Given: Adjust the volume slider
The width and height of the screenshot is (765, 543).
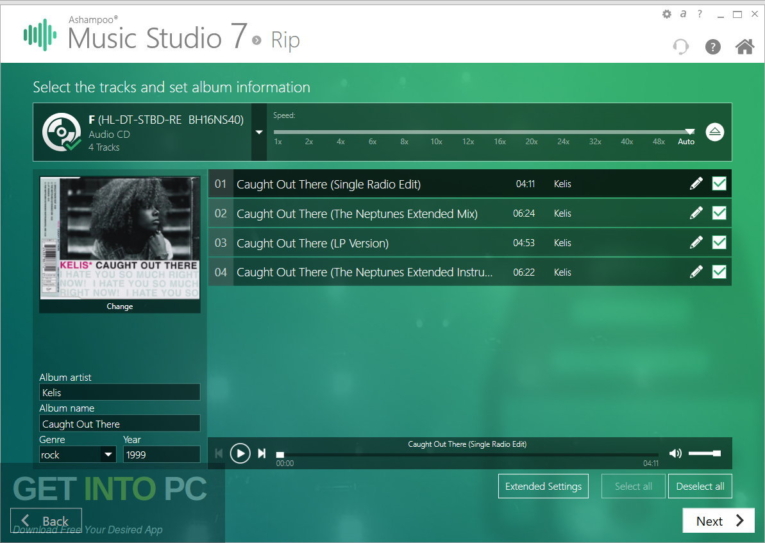Looking at the screenshot, I should click(705, 453).
